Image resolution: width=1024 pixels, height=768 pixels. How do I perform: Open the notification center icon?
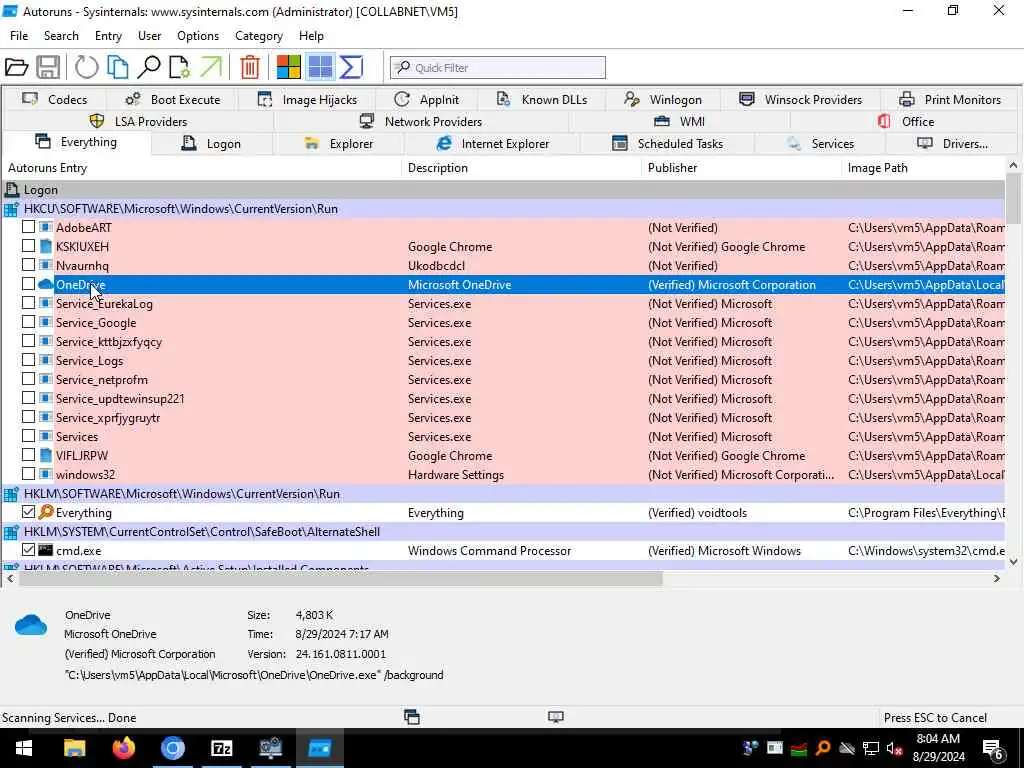coord(993,749)
